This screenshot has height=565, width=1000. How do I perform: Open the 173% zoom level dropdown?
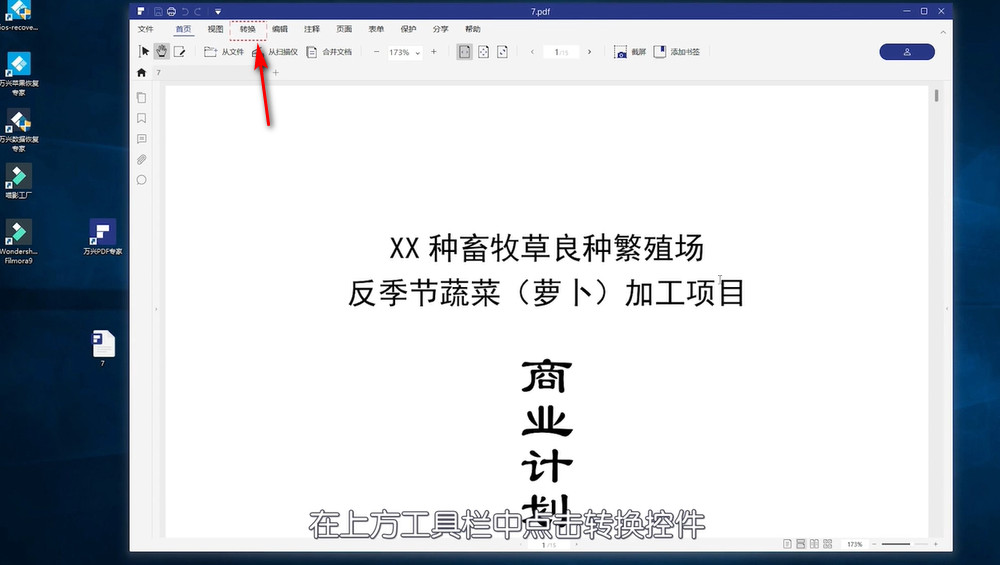tap(405, 52)
